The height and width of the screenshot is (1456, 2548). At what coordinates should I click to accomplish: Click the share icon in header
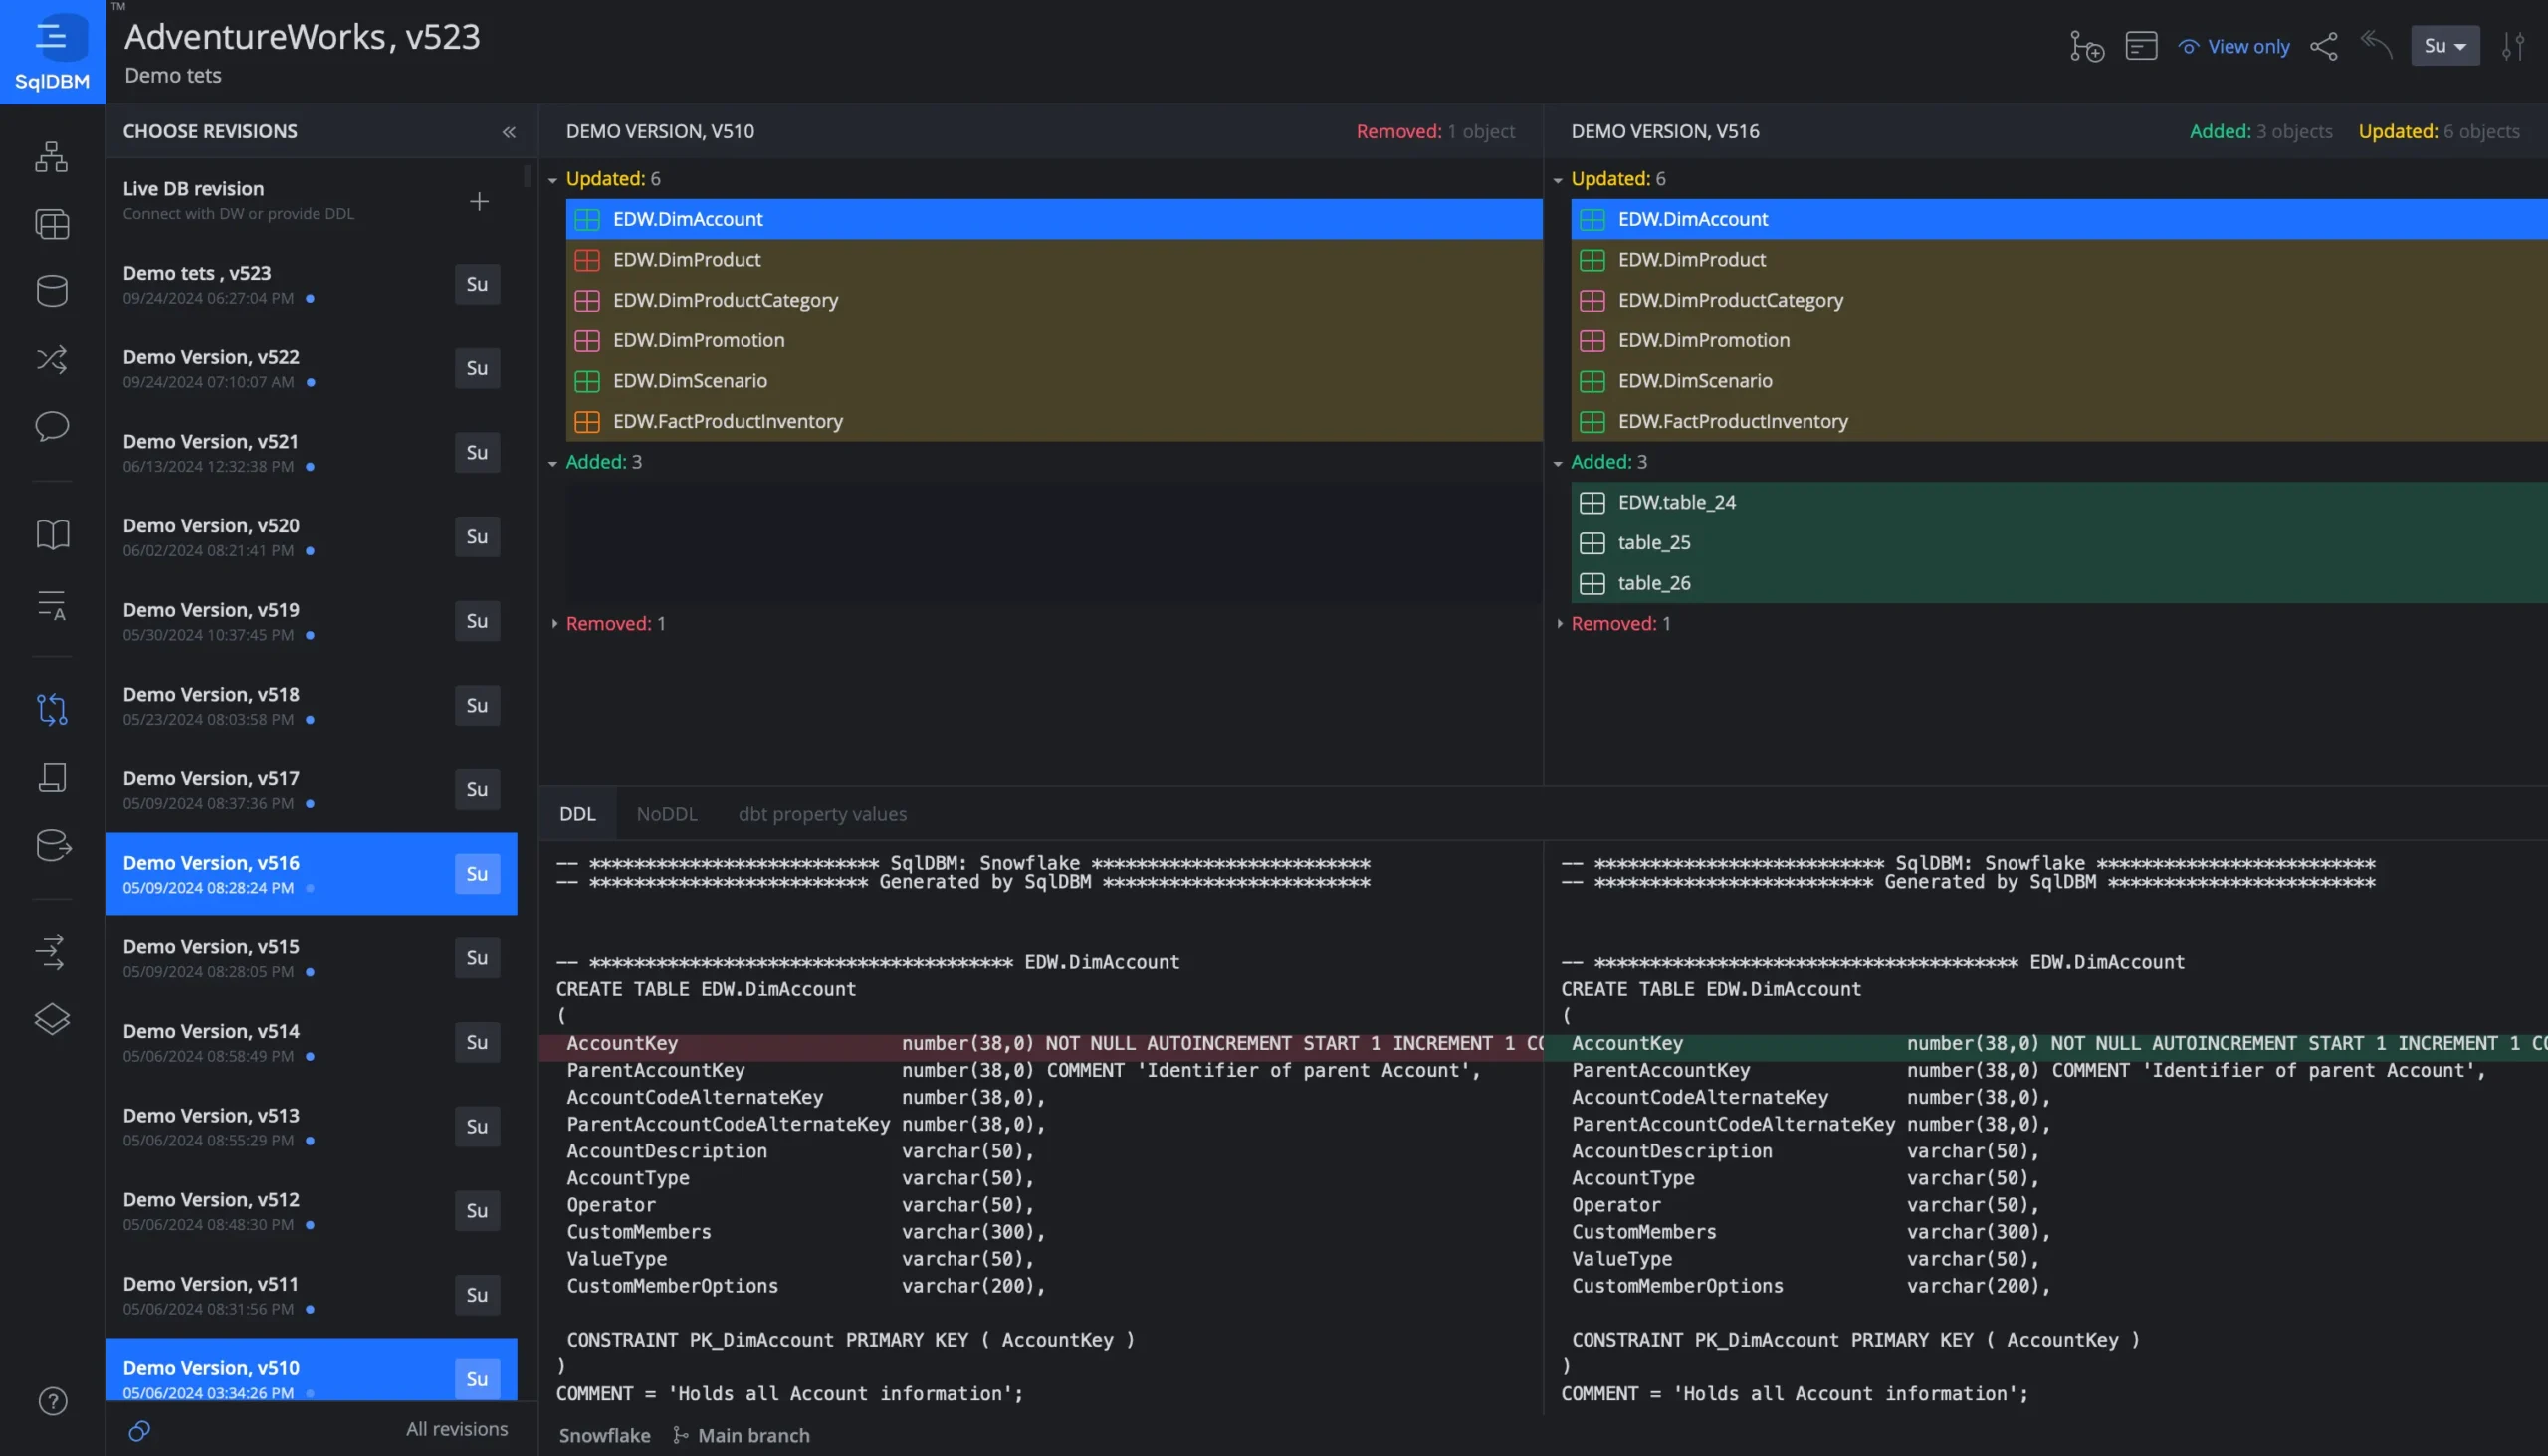tap(2324, 46)
